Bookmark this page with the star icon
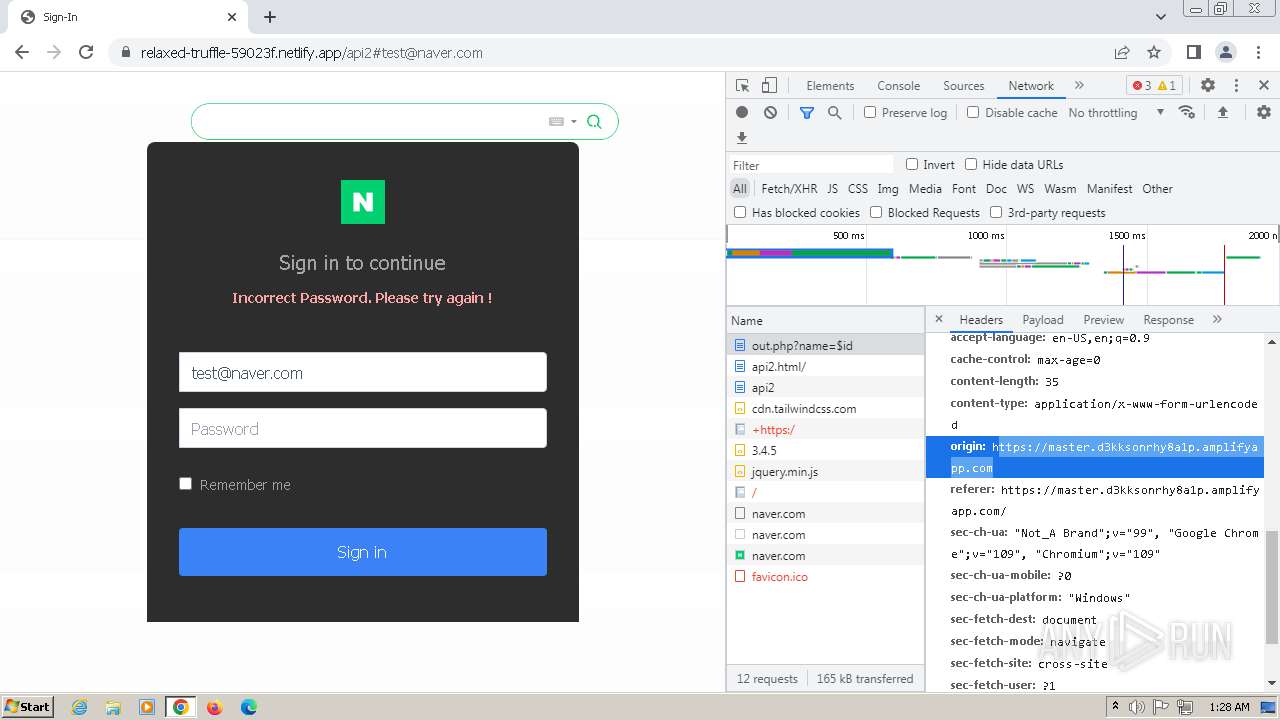The image size is (1280, 720). (1154, 52)
